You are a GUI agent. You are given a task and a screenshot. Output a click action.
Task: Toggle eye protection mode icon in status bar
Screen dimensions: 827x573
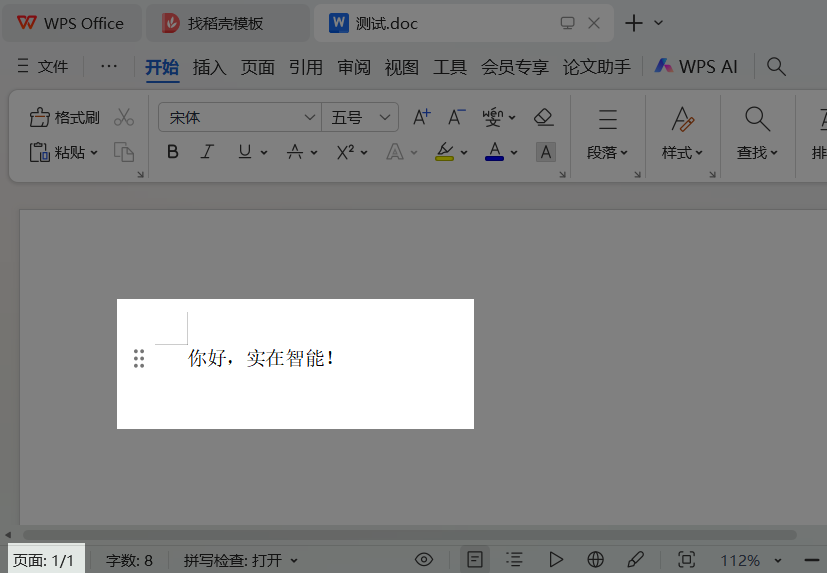click(x=424, y=560)
